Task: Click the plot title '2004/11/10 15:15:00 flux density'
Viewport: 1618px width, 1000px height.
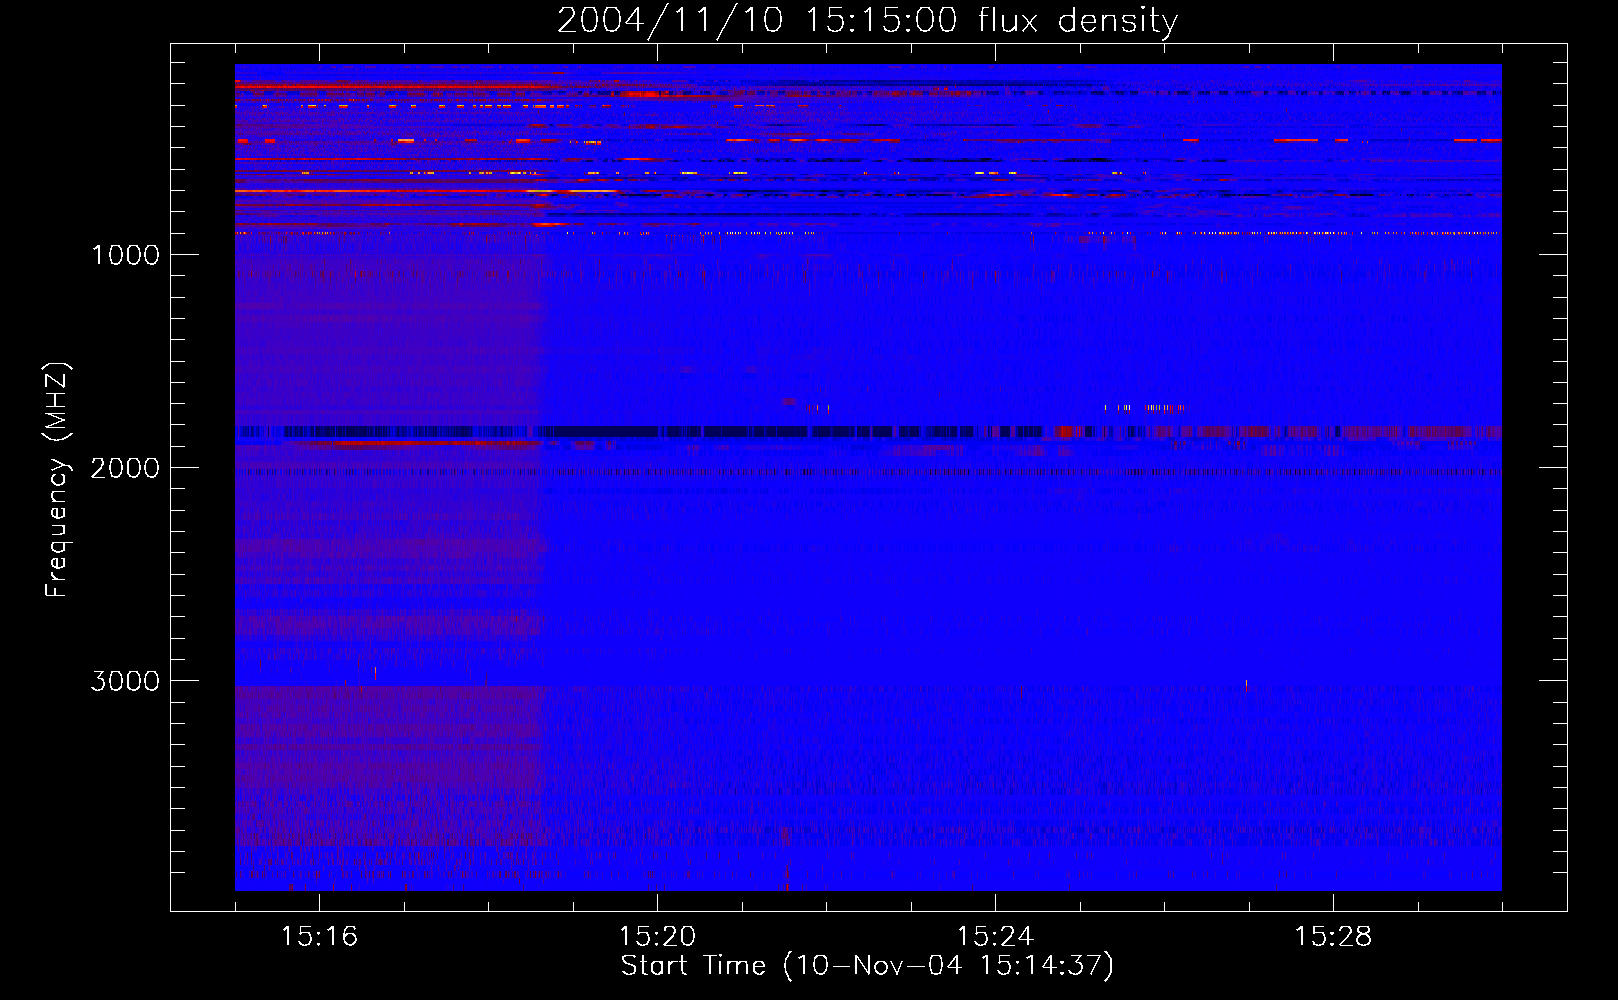Action: 867,20
